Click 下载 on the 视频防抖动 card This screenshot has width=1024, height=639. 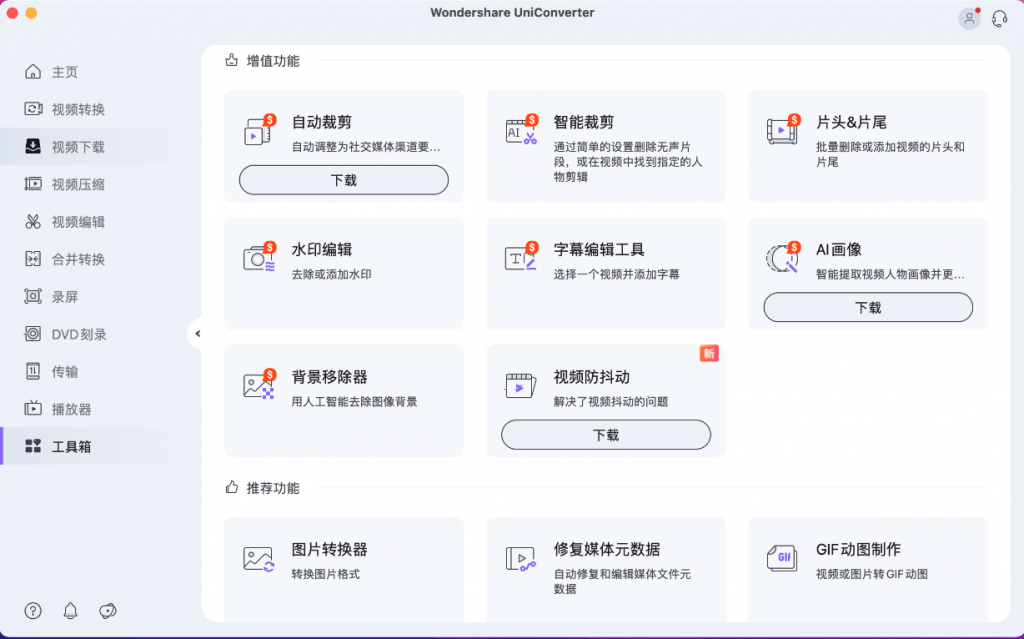[606, 435]
